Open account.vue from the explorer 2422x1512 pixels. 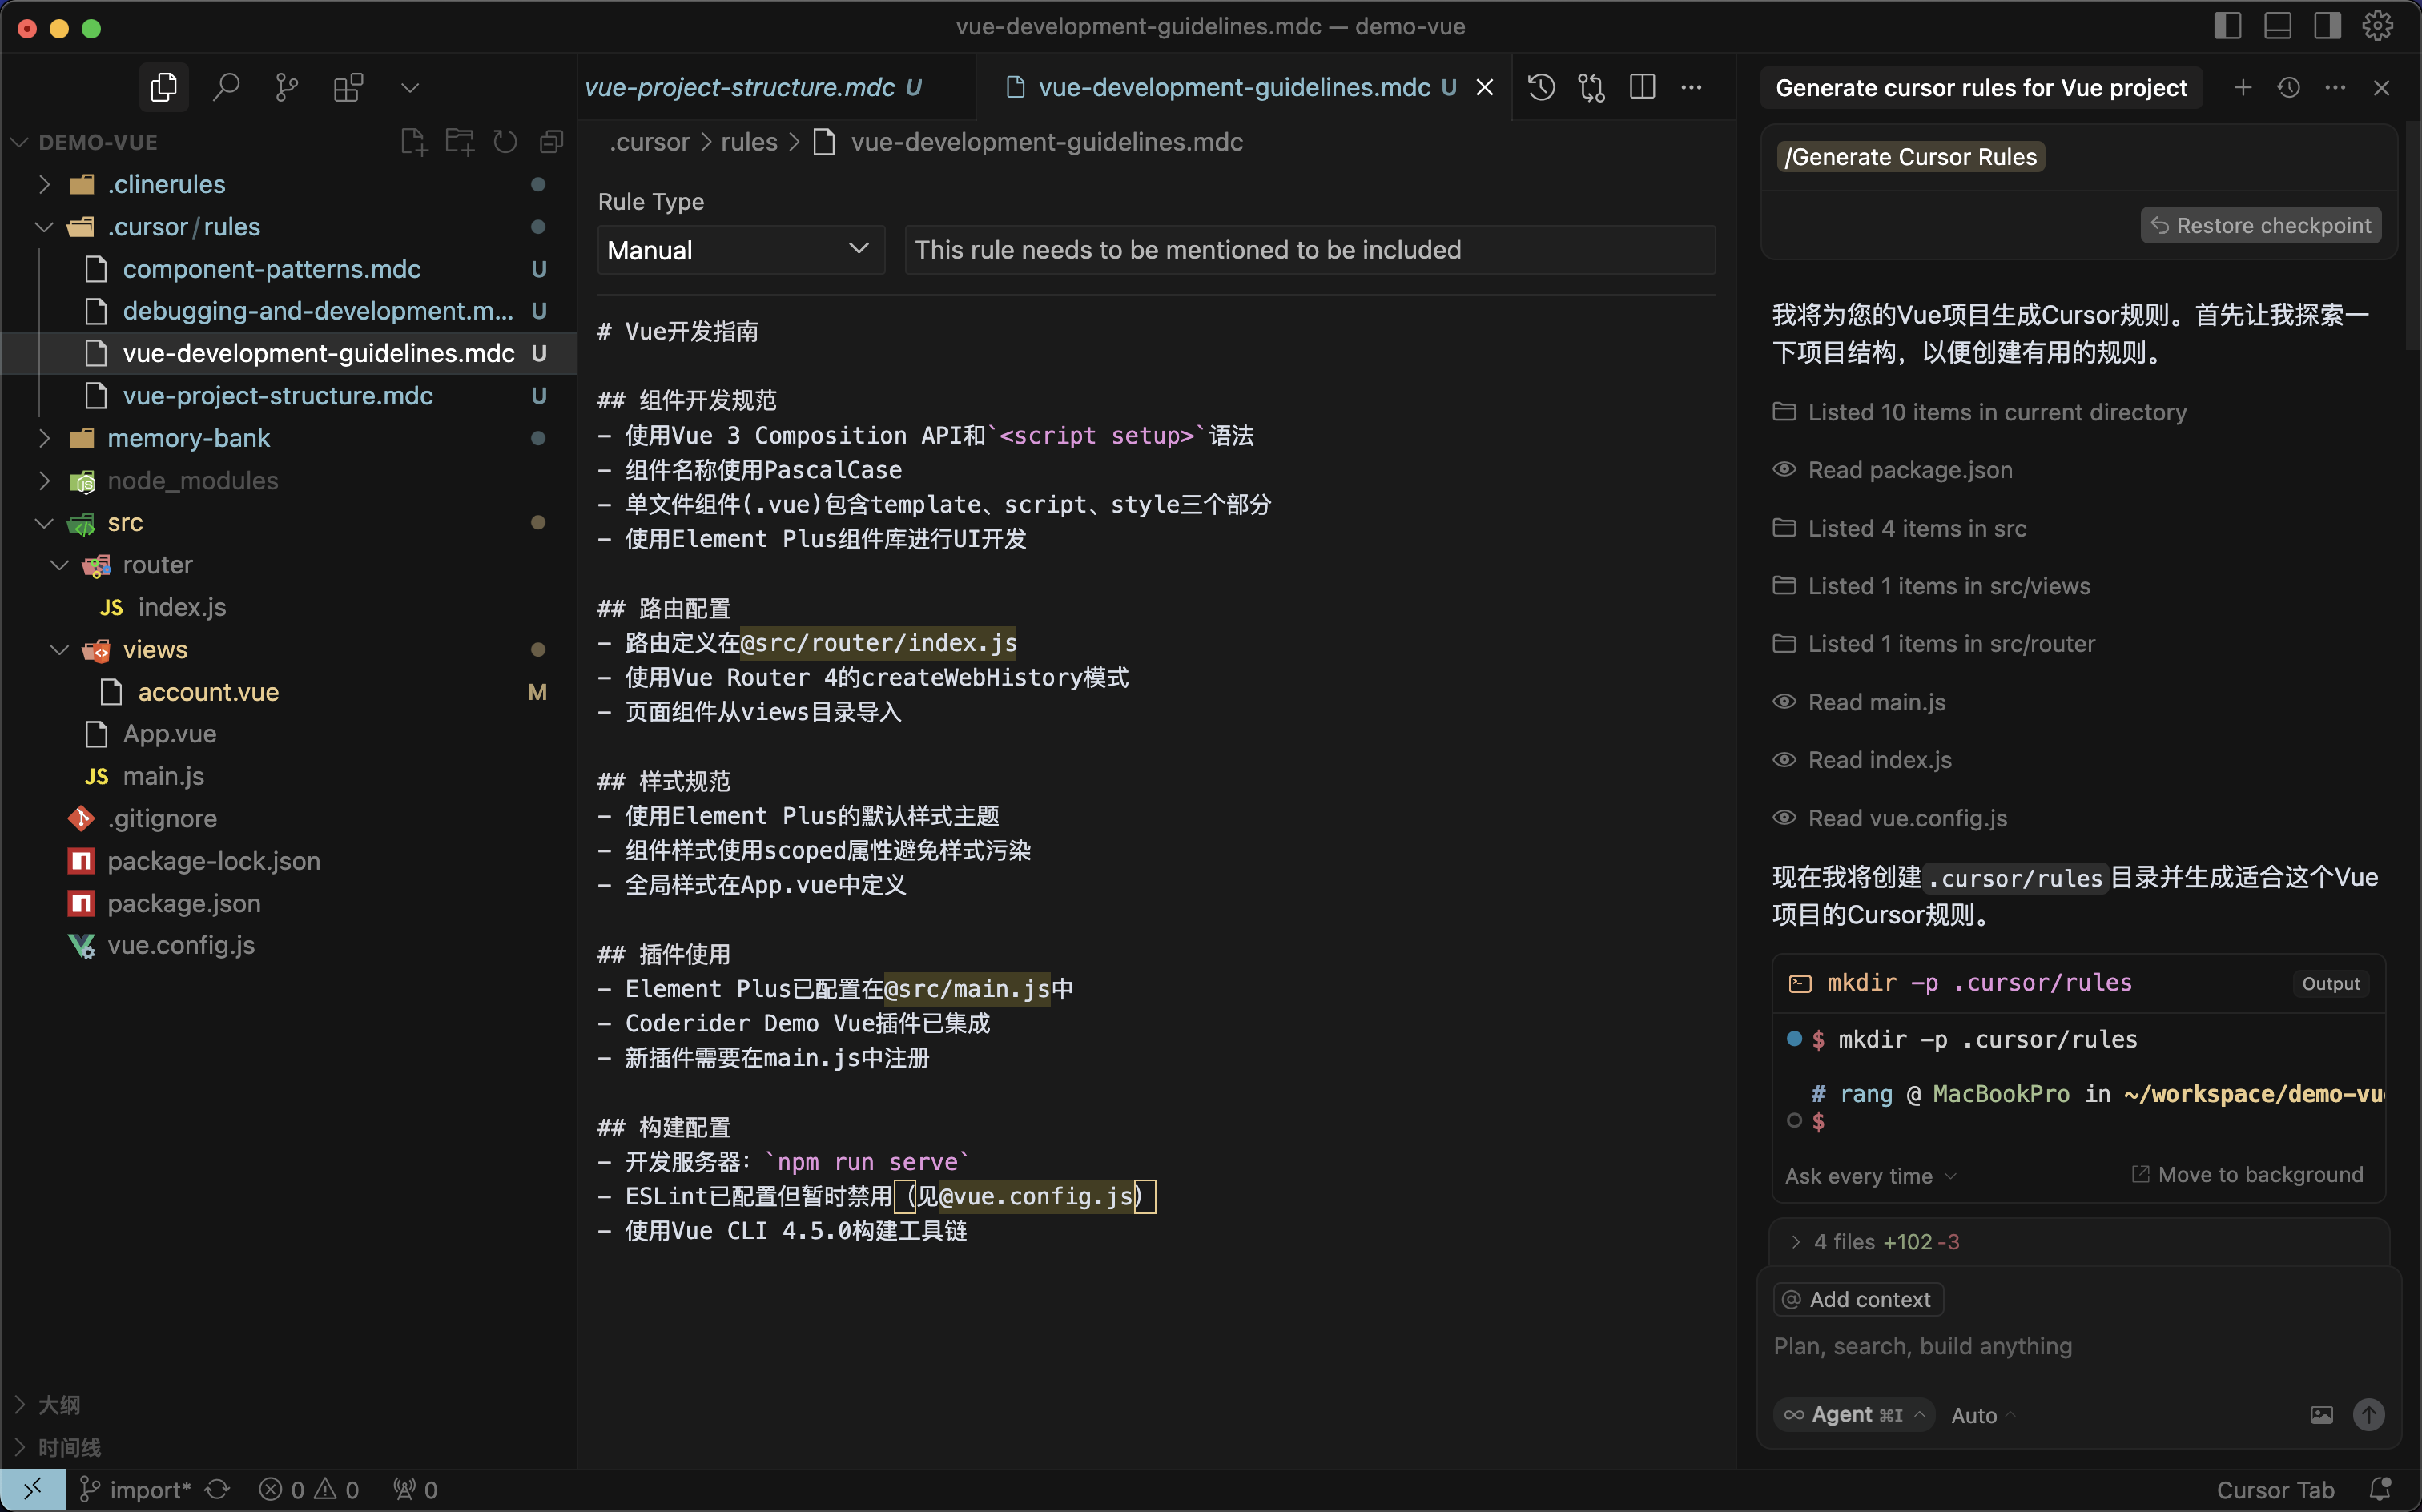coord(208,691)
